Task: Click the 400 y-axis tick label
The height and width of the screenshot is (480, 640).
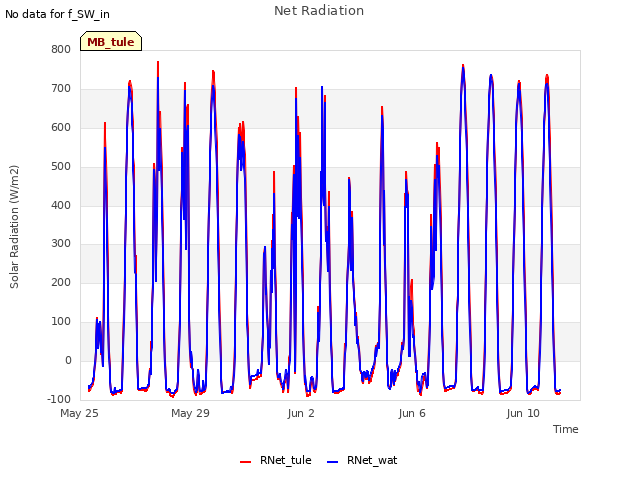Action: click(61, 205)
